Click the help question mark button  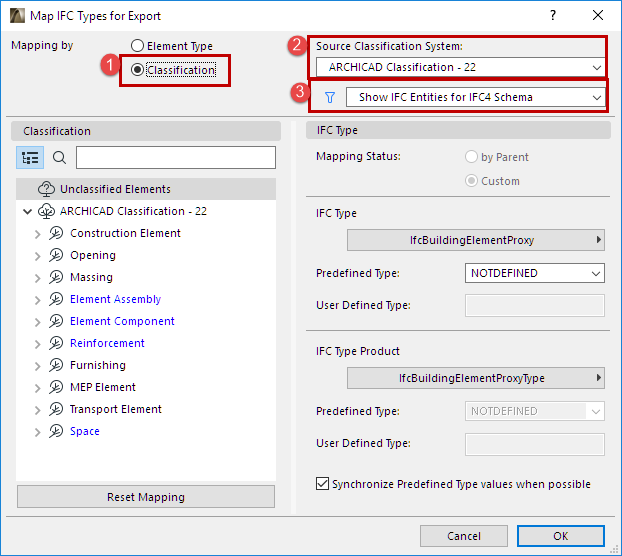coord(553,15)
